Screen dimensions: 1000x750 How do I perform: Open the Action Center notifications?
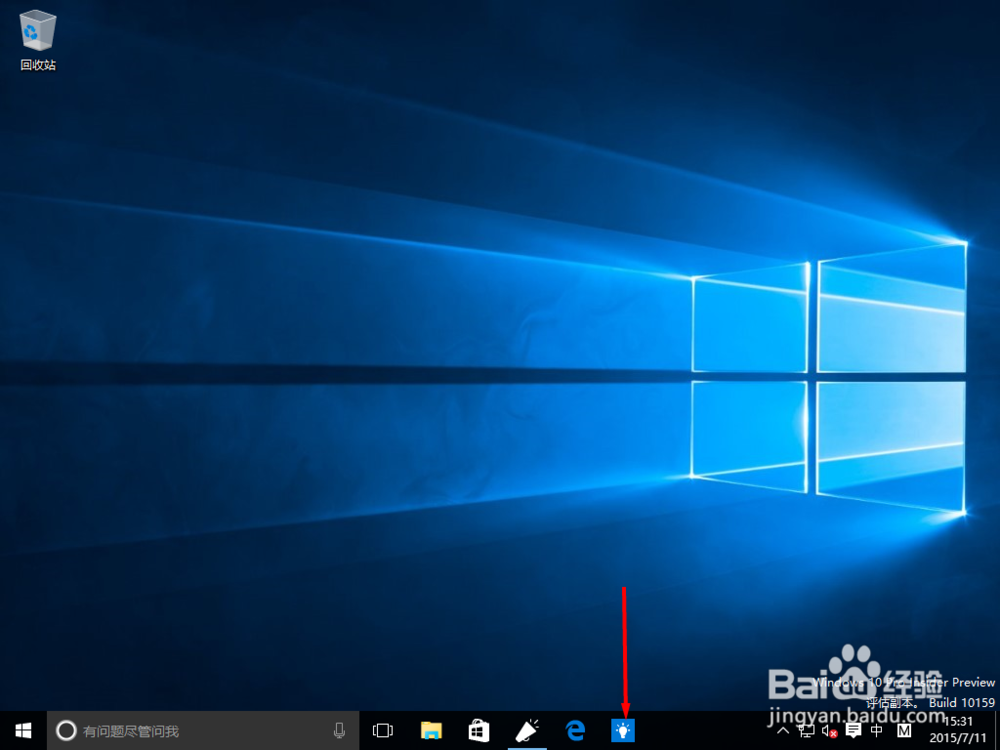pos(853,731)
